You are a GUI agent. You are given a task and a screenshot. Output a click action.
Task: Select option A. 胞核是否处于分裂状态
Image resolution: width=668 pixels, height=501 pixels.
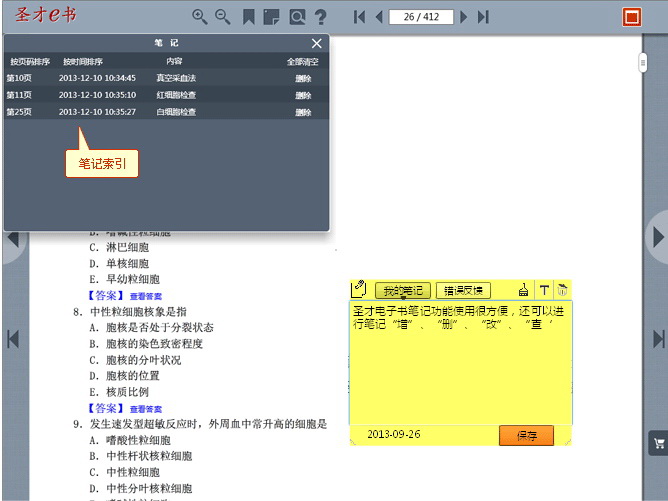coord(151,328)
